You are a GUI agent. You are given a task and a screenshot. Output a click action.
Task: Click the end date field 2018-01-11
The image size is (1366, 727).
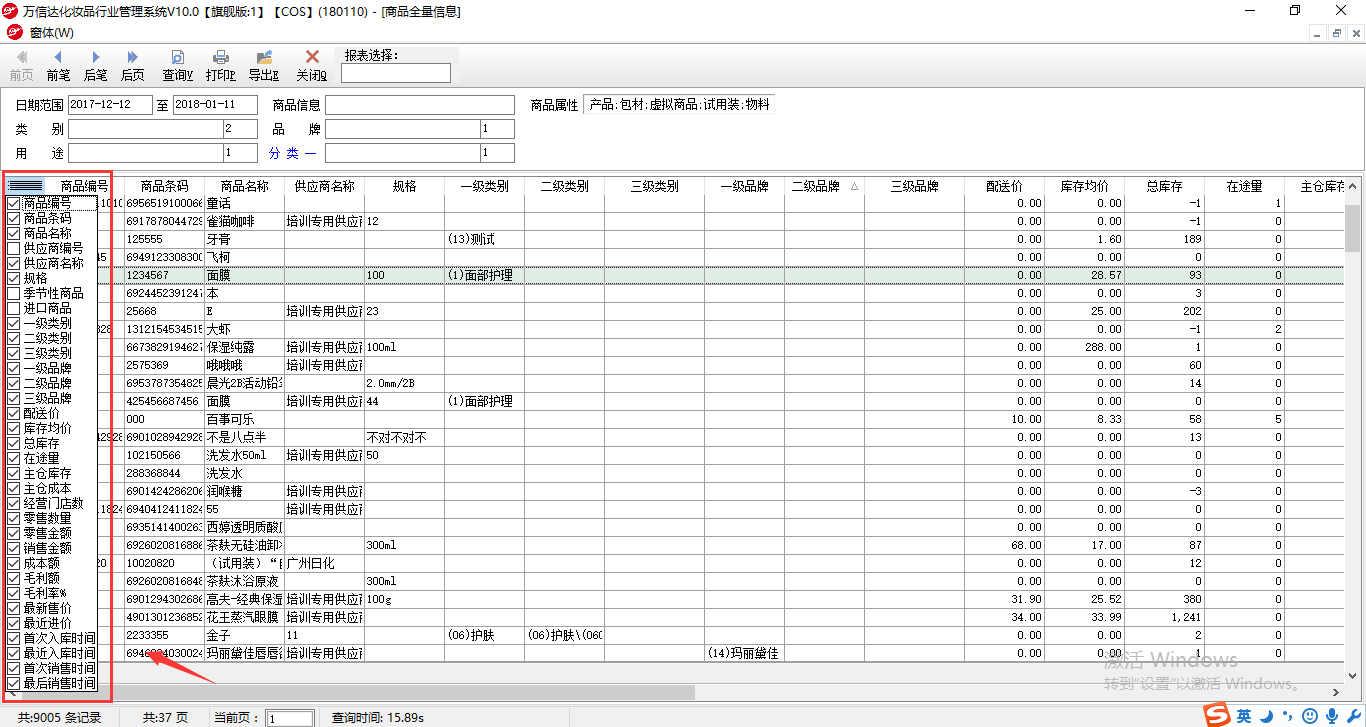[x=216, y=104]
